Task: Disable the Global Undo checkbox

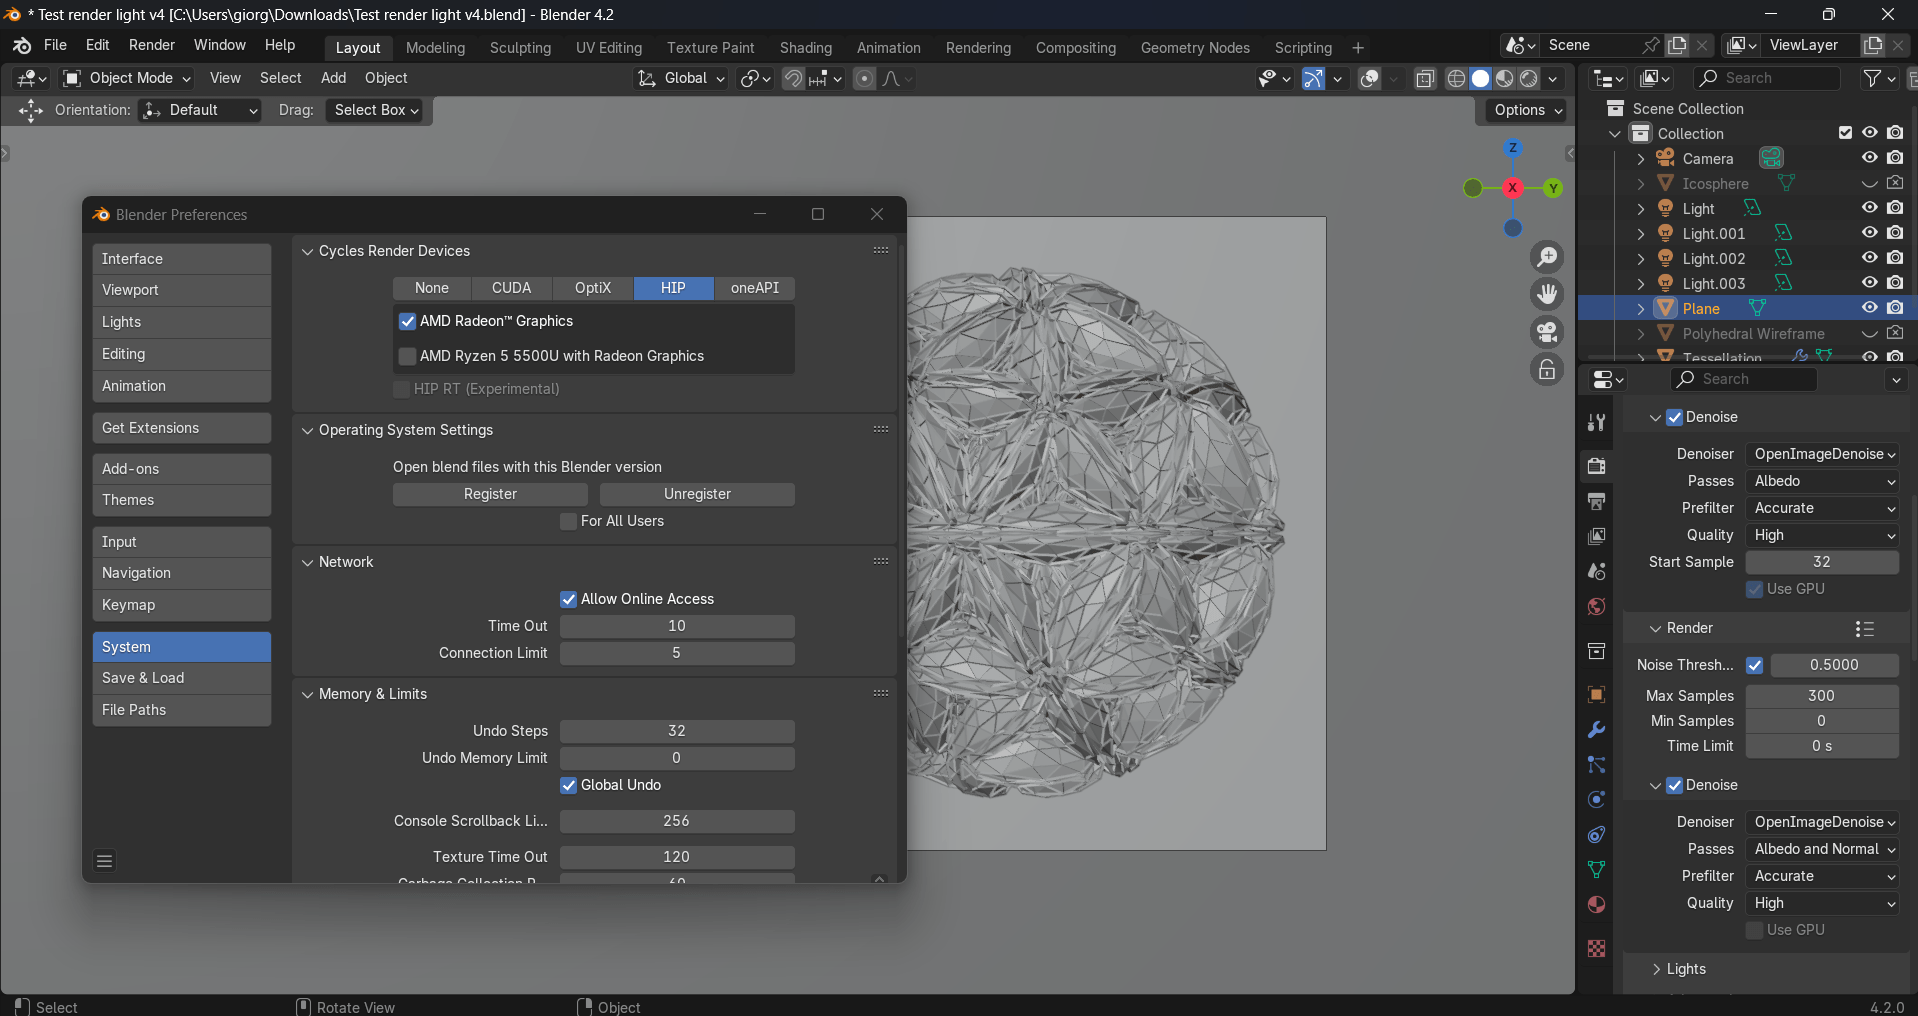Action: pos(568,785)
